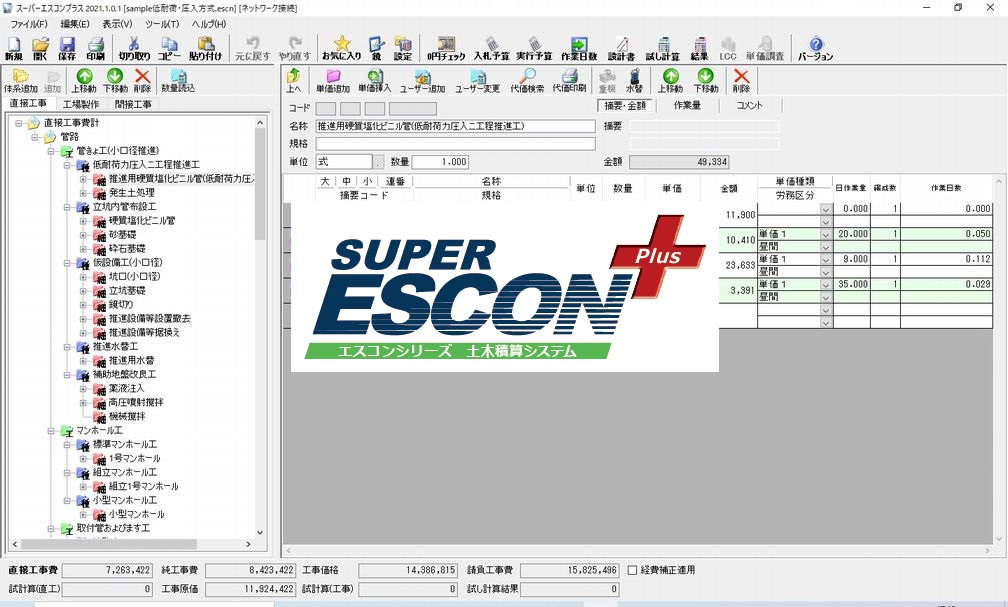The image size is (1008, 607).
Task: Open the 表示(V) menu
Action: click(117, 24)
